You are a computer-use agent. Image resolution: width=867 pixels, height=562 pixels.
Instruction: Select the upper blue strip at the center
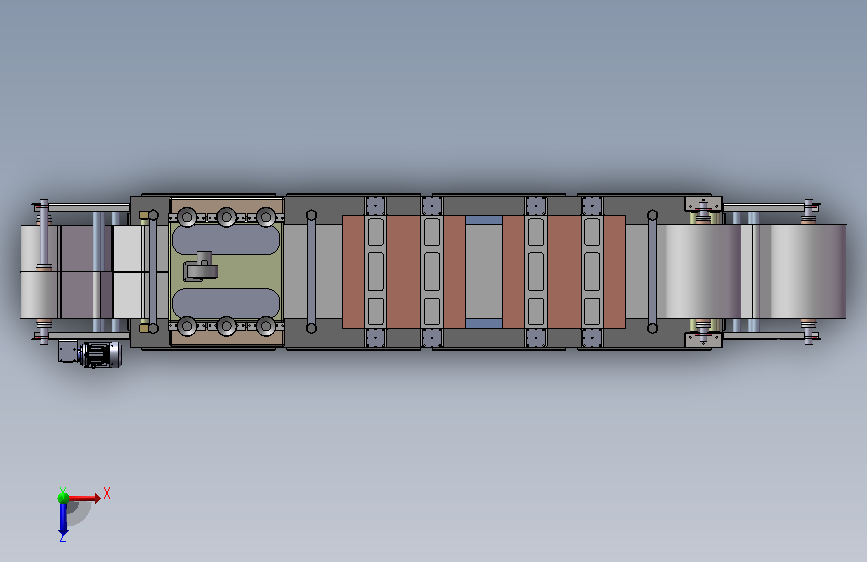pyautogui.click(x=484, y=220)
